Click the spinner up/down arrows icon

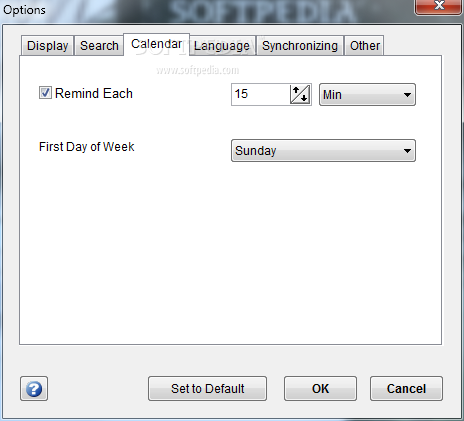click(x=300, y=95)
